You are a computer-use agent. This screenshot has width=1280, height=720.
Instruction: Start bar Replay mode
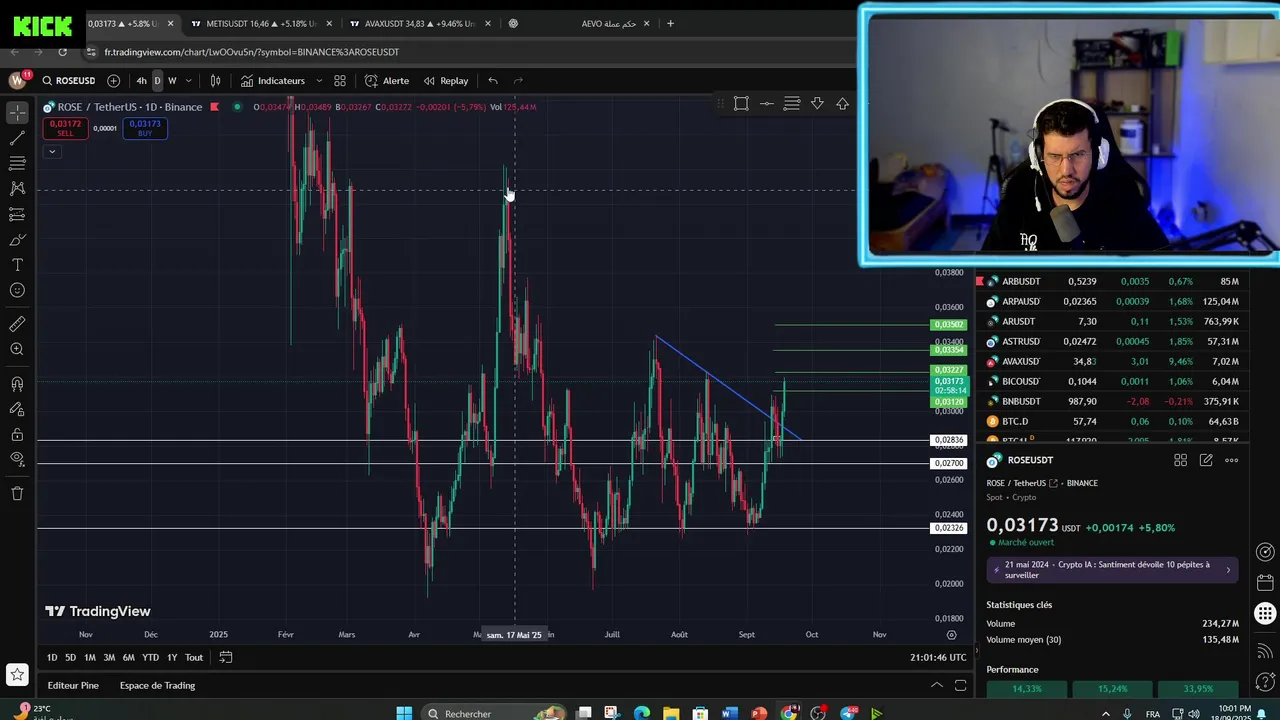click(446, 81)
